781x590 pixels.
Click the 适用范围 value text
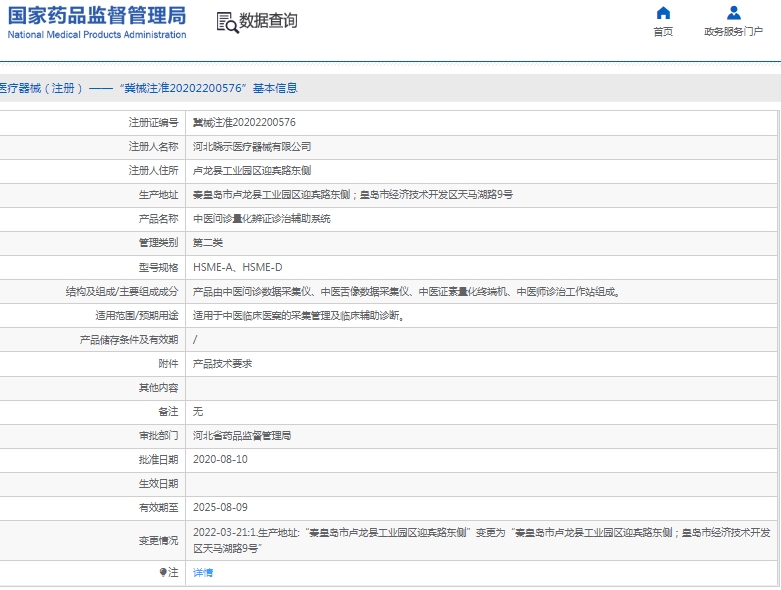tap(298, 316)
